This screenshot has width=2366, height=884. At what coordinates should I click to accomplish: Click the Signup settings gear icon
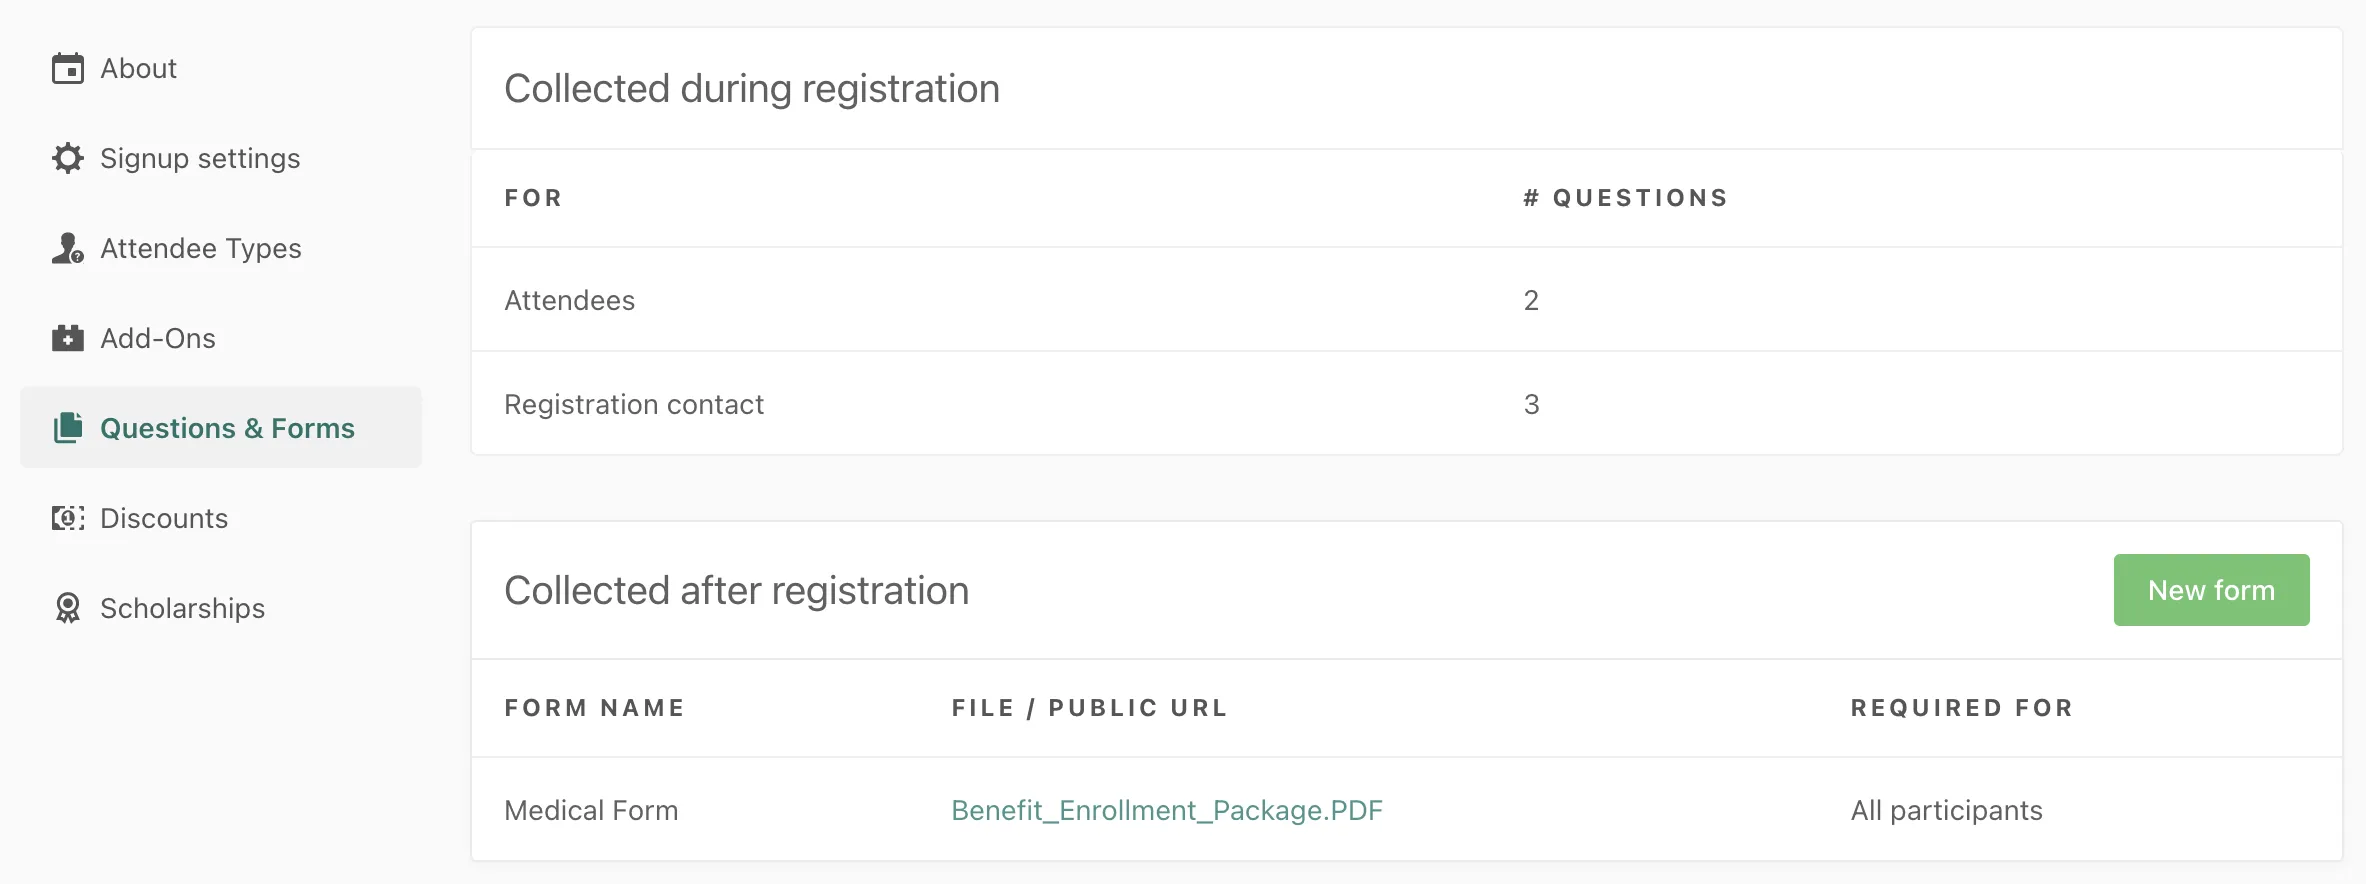(68, 158)
